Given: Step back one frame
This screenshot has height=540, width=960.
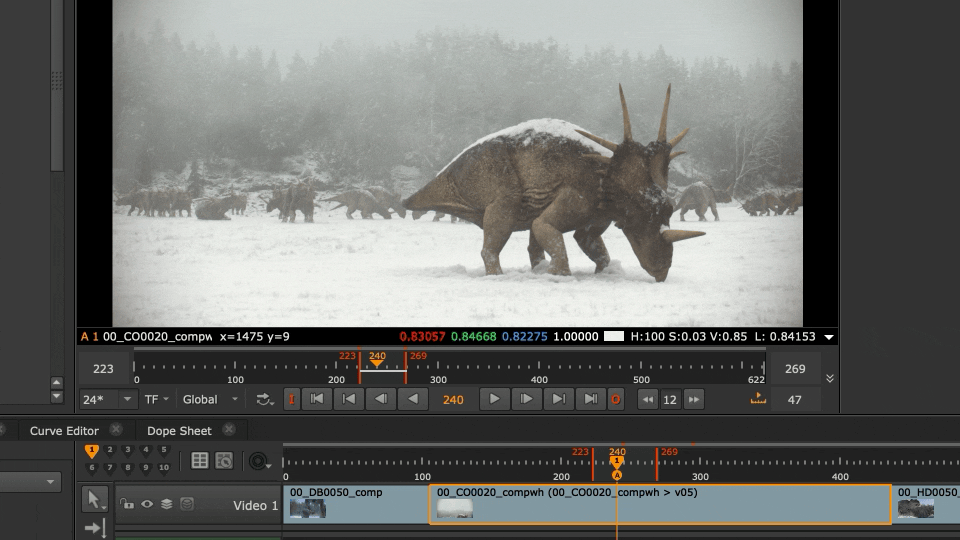Looking at the screenshot, I should [x=380, y=399].
